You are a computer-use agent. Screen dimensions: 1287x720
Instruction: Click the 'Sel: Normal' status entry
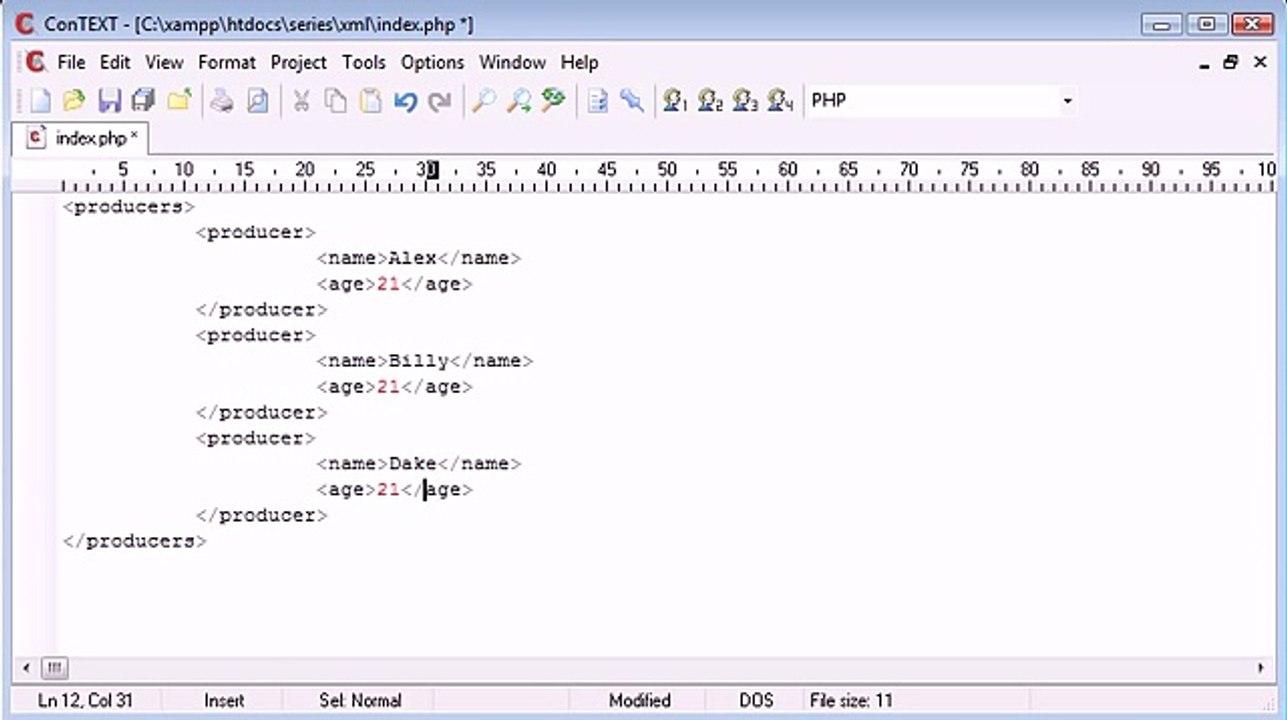(x=360, y=701)
